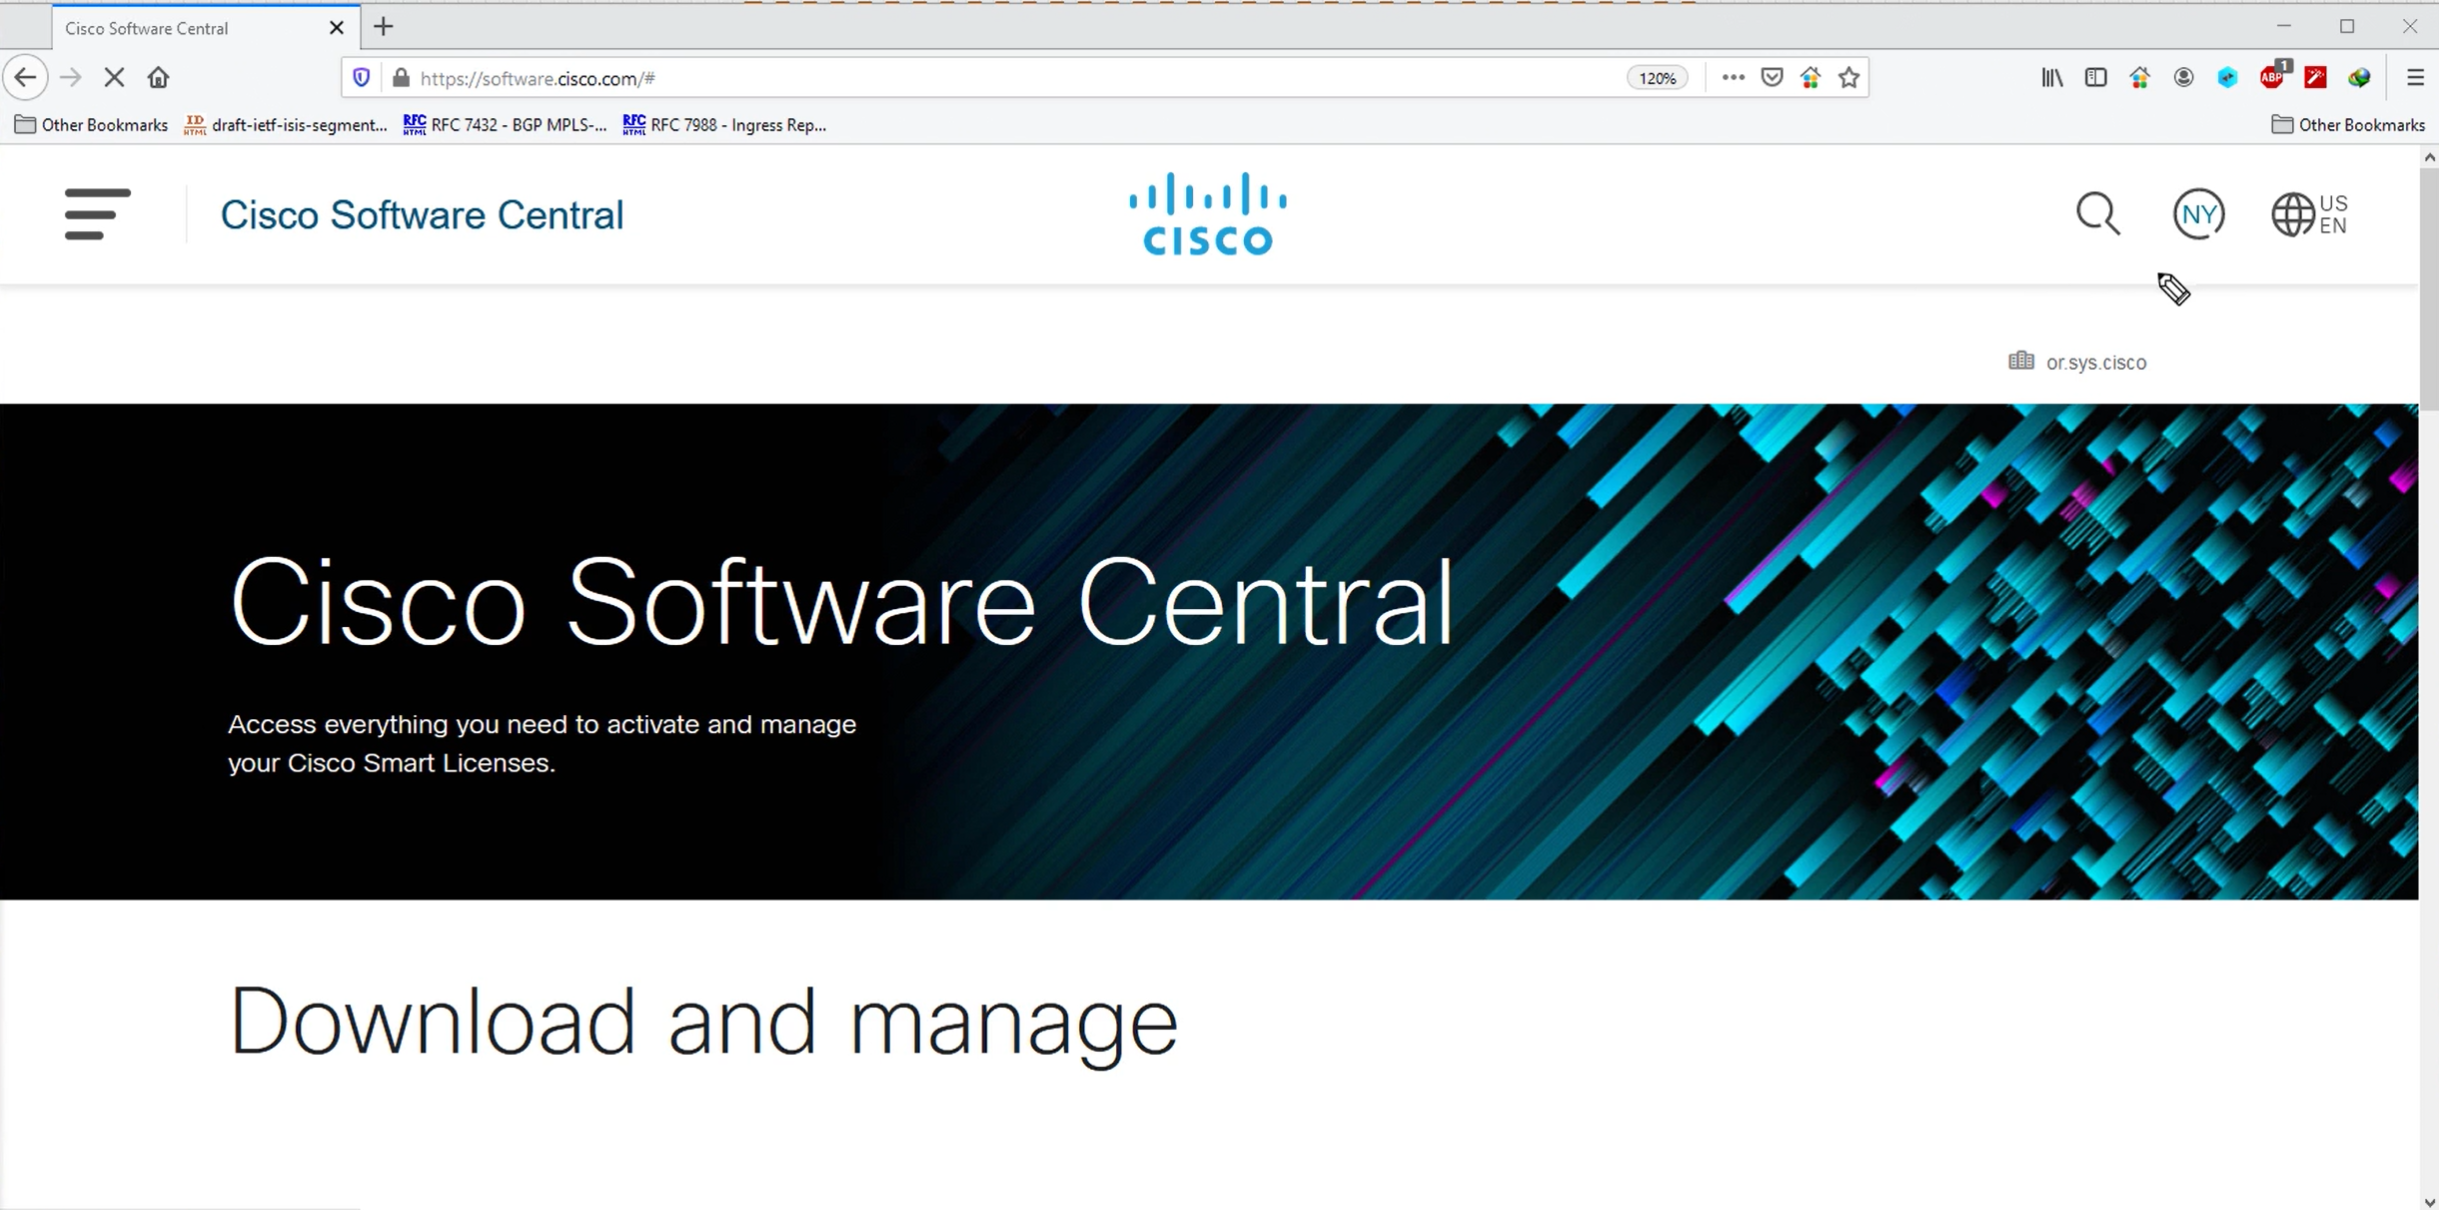This screenshot has height=1210, width=2439.
Task: Click the search magnifier icon
Action: click(x=2097, y=214)
